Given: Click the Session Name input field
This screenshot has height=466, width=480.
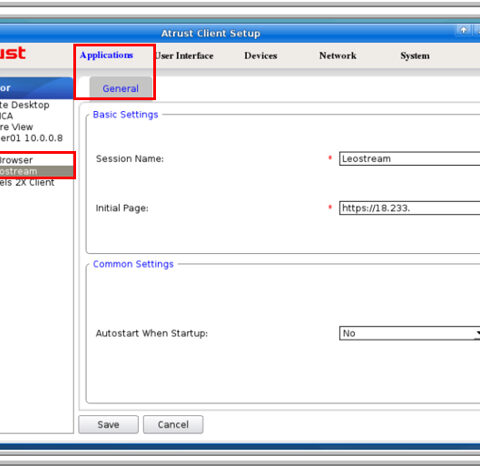Looking at the screenshot, I should pyautogui.click(x=410, y=159).
